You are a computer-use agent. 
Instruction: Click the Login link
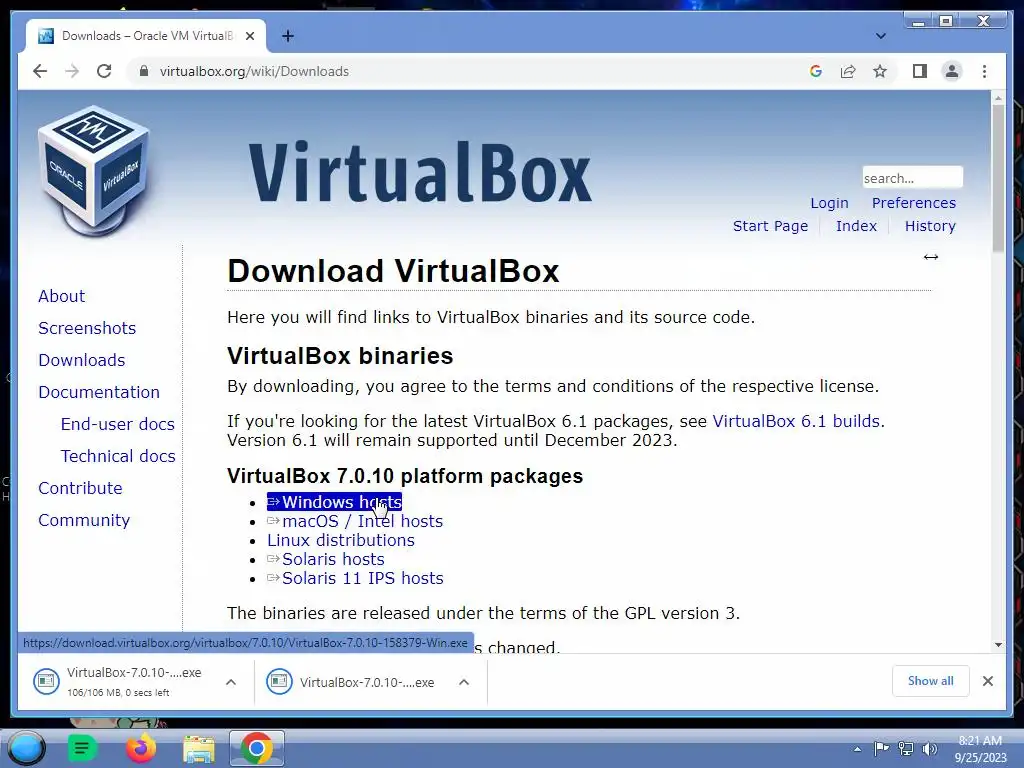(x=829, y=203)
